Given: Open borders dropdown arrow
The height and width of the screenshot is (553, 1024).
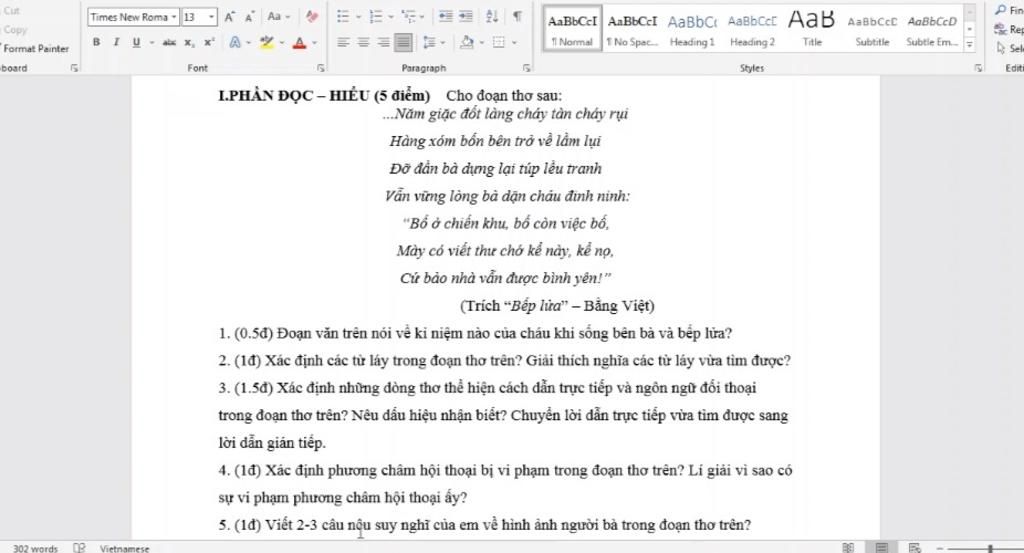Looking at the screenshot, I should 514,42.
